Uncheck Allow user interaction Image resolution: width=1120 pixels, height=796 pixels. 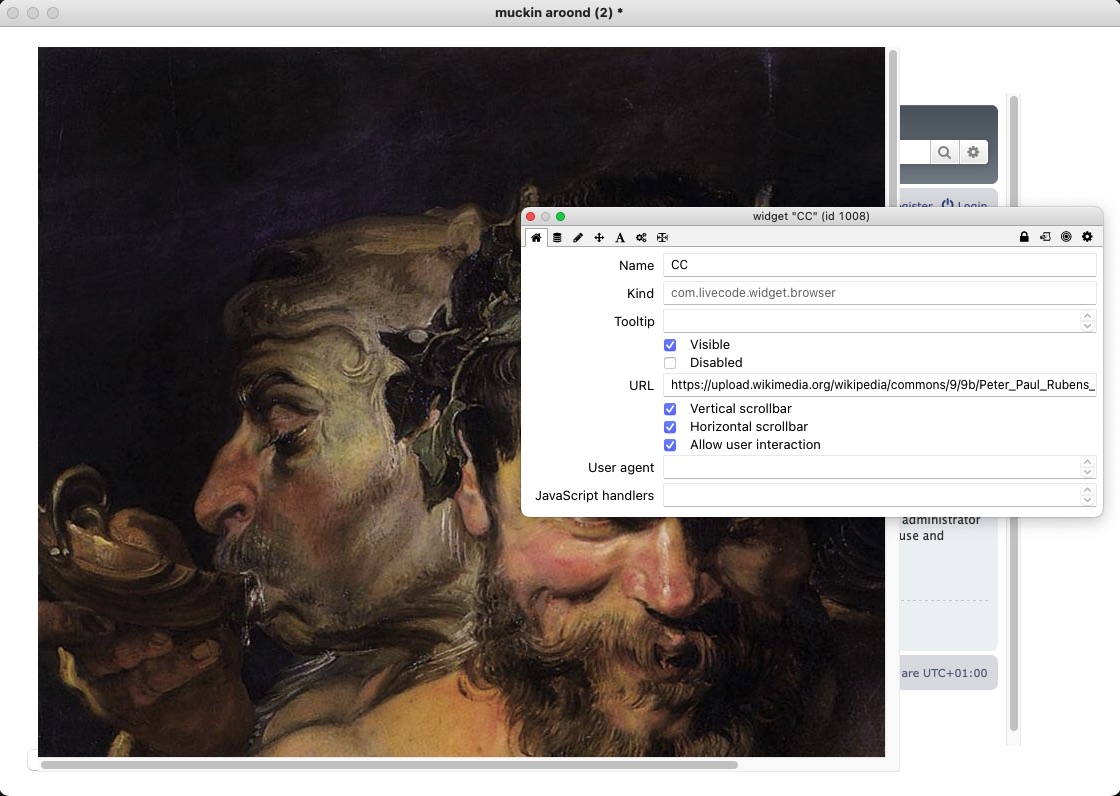(x=670, y=445)
